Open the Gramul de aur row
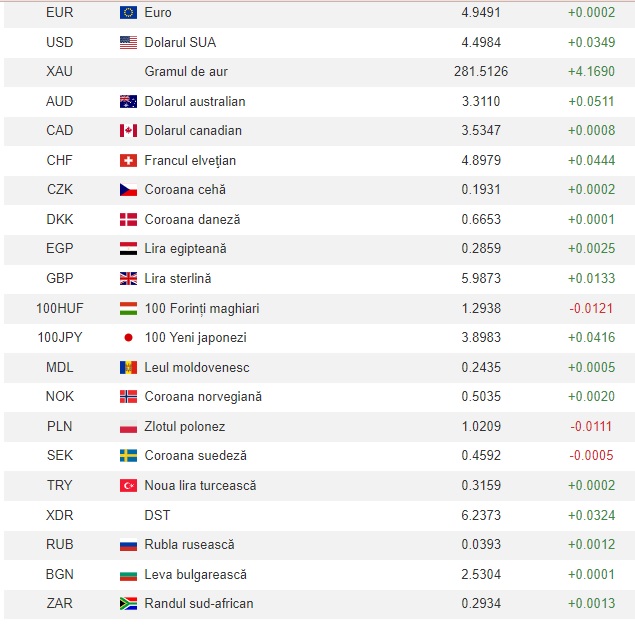Image resolution: width=635 pixels, height=625 pixels. tap(186, 72)
